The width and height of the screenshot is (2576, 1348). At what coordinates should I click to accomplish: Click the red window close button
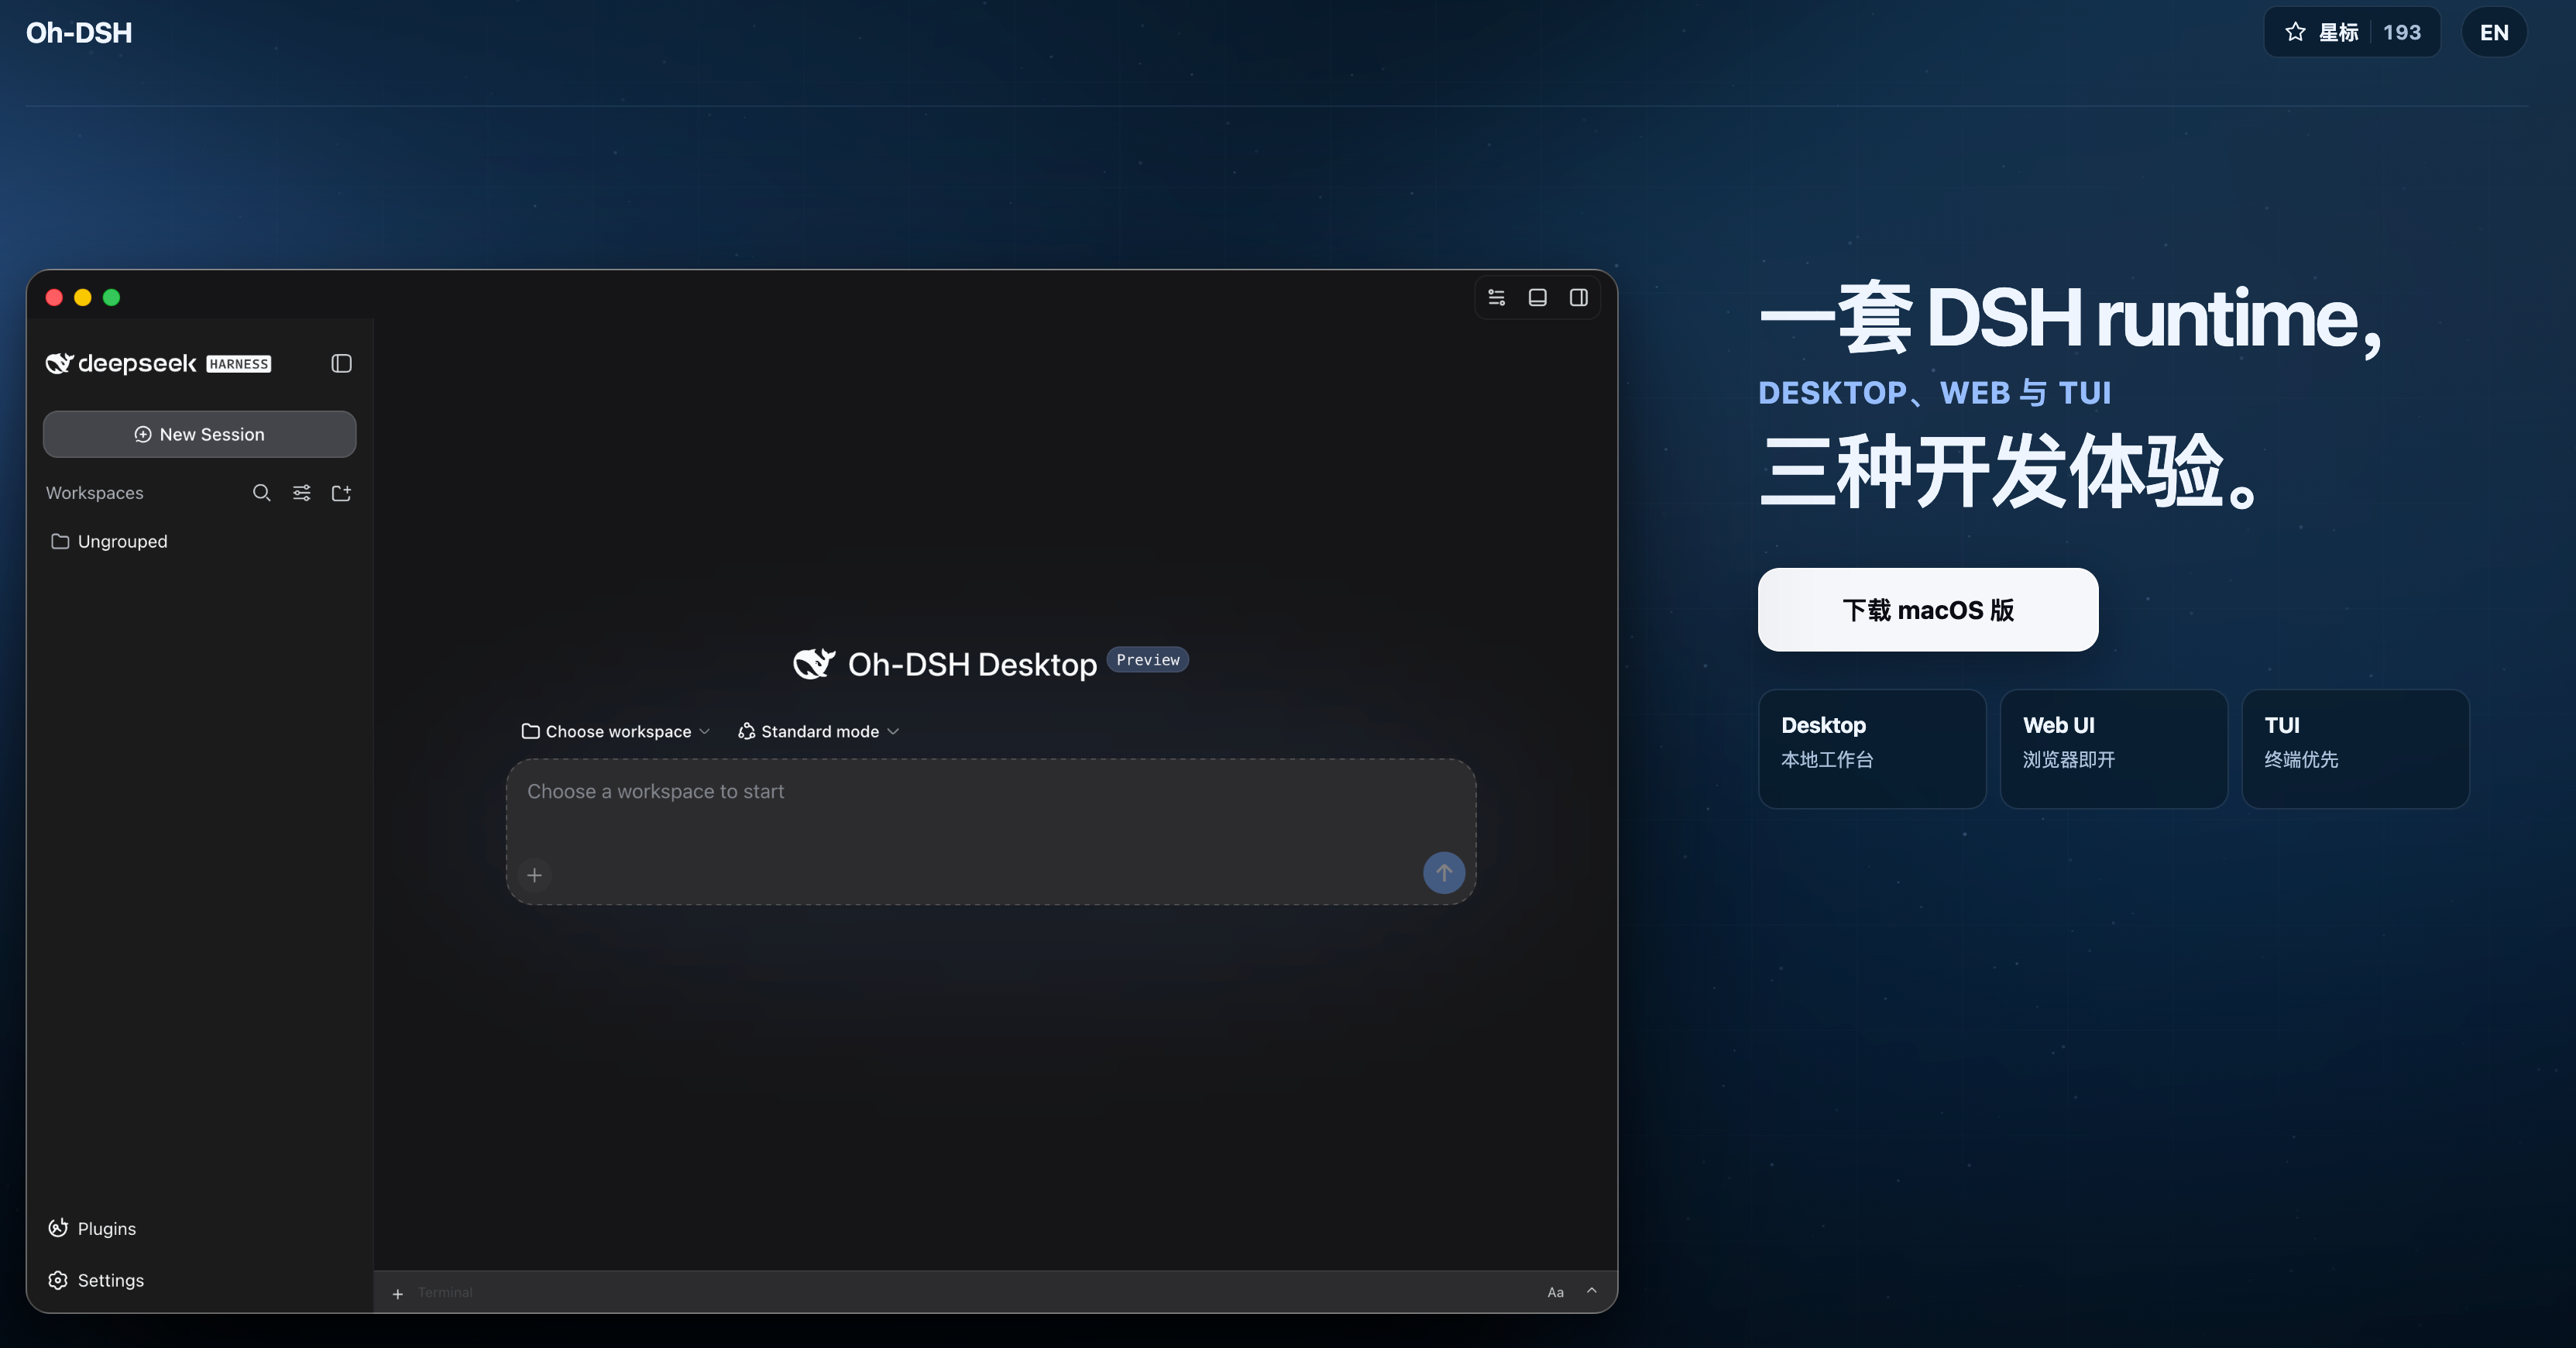[x=54, y=297]
